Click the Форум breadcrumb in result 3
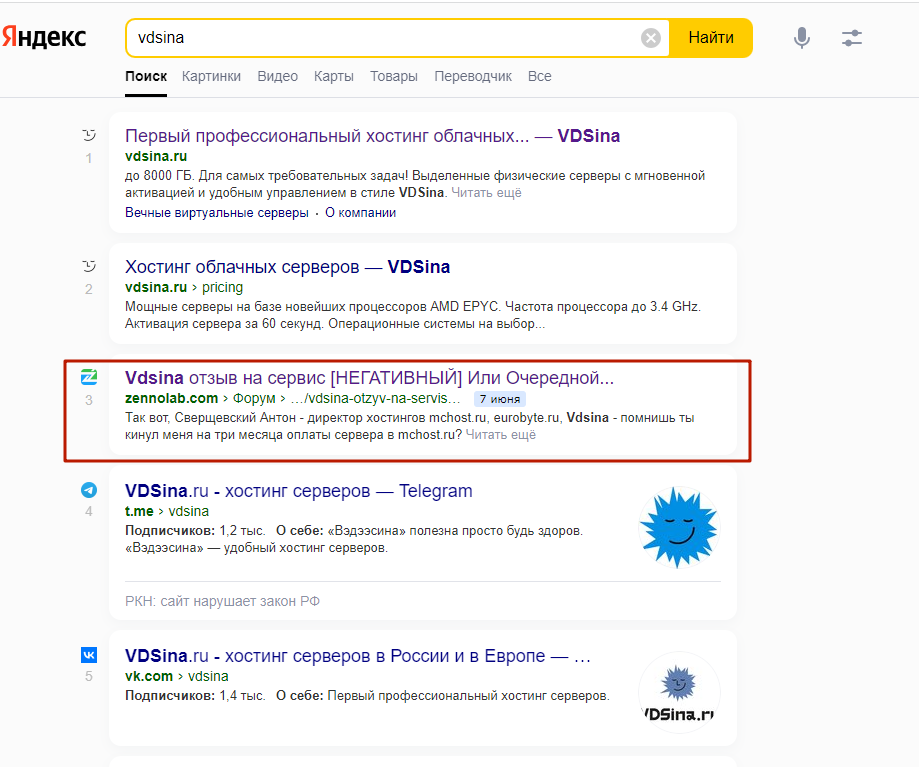919x767 pixels. tap(254, 398)
